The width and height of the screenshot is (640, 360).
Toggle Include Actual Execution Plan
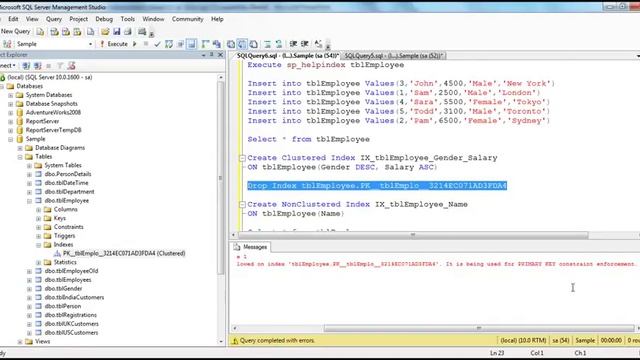tap(205, 44)
